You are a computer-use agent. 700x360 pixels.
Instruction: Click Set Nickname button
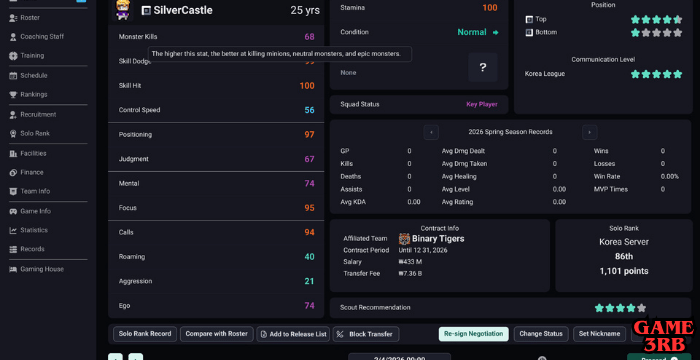tap(600, 334)
